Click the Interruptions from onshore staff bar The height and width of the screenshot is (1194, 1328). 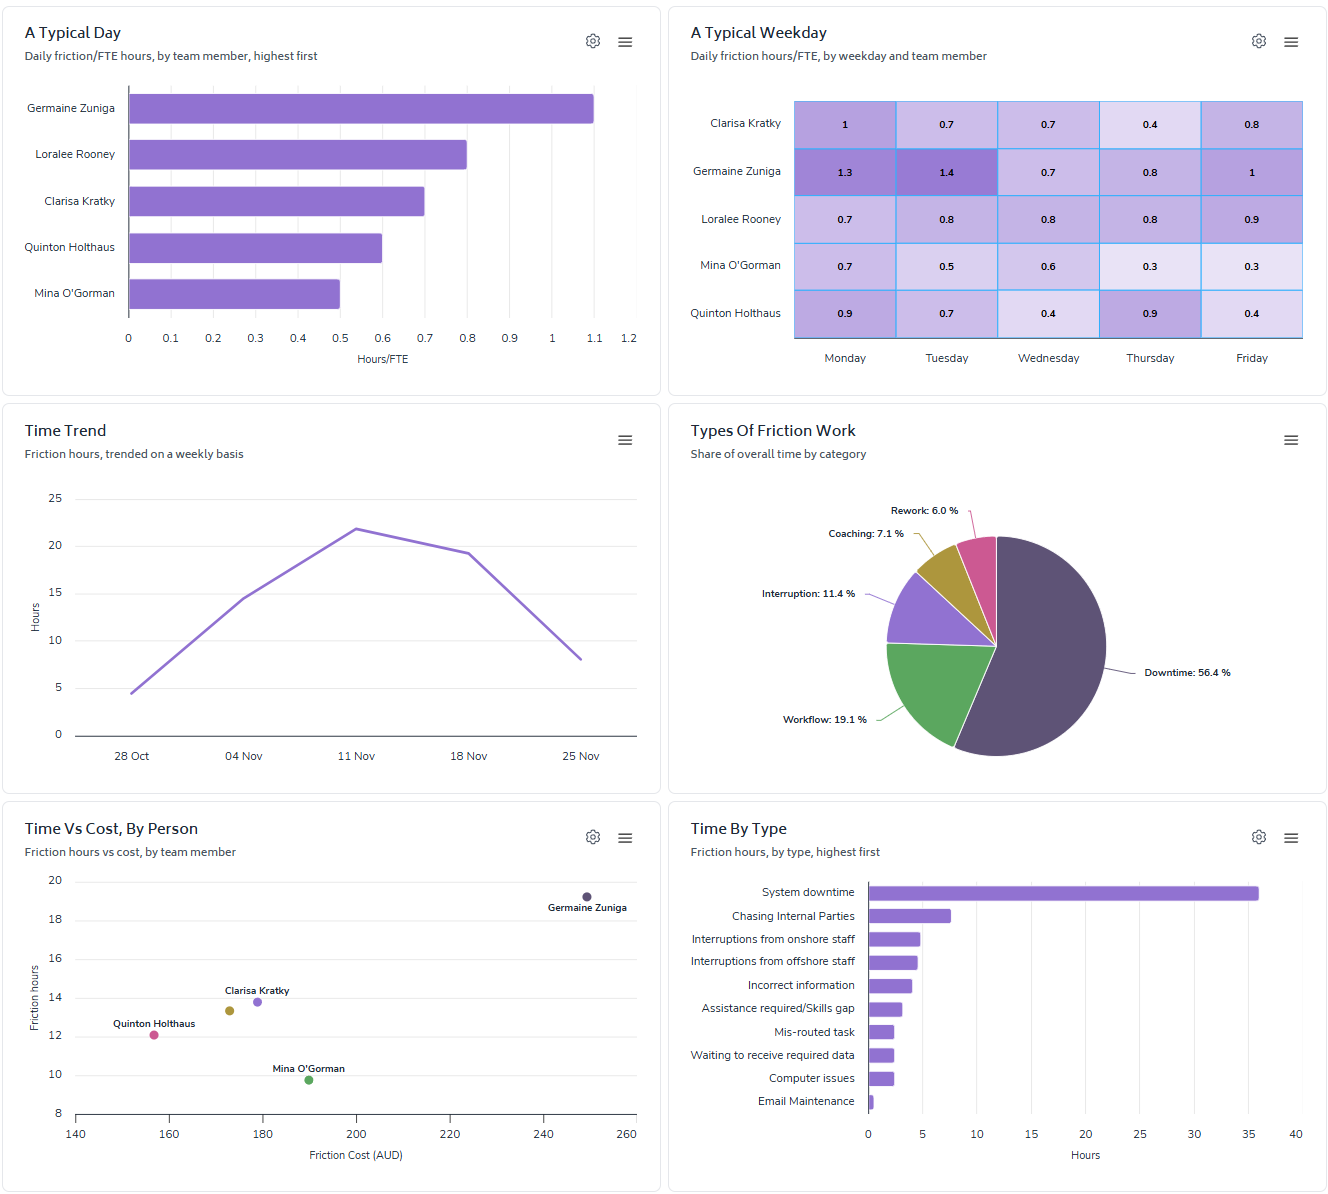point(894,939)
